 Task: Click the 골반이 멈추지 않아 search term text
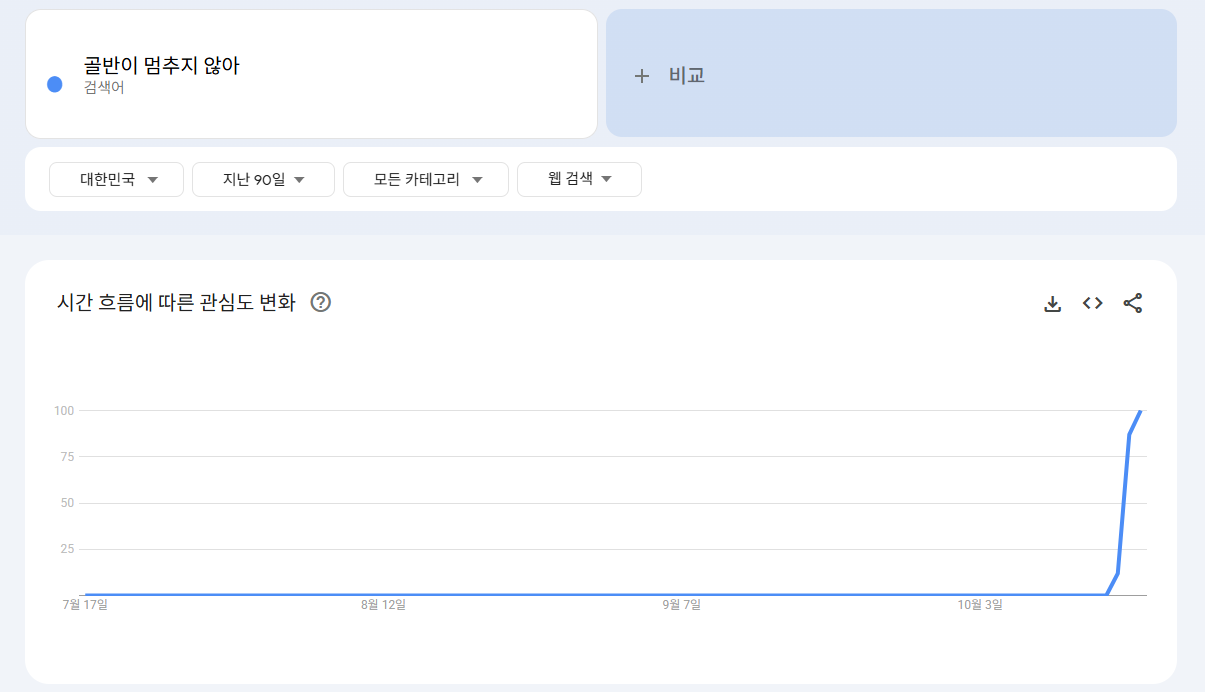(x=161, y=66)
